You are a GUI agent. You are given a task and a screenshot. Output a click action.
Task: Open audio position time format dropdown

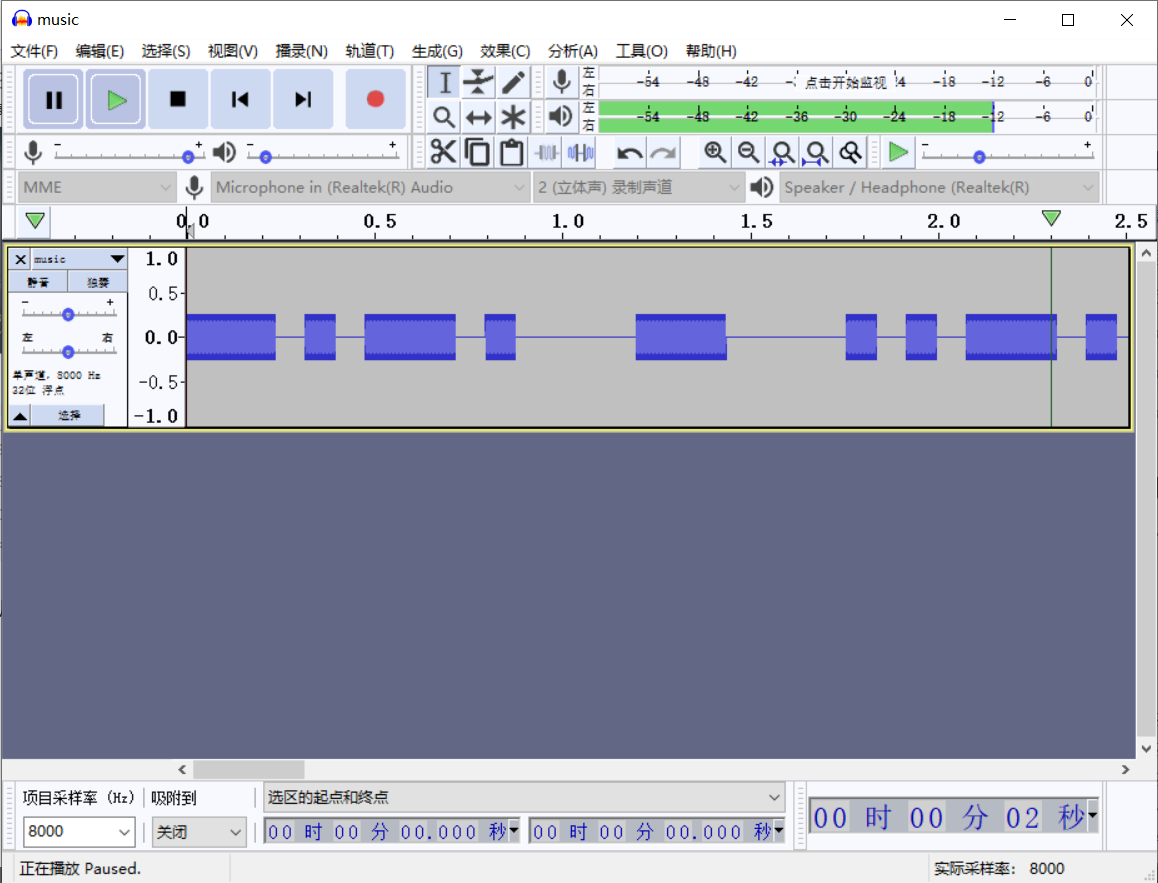[x=1092, y=816]
